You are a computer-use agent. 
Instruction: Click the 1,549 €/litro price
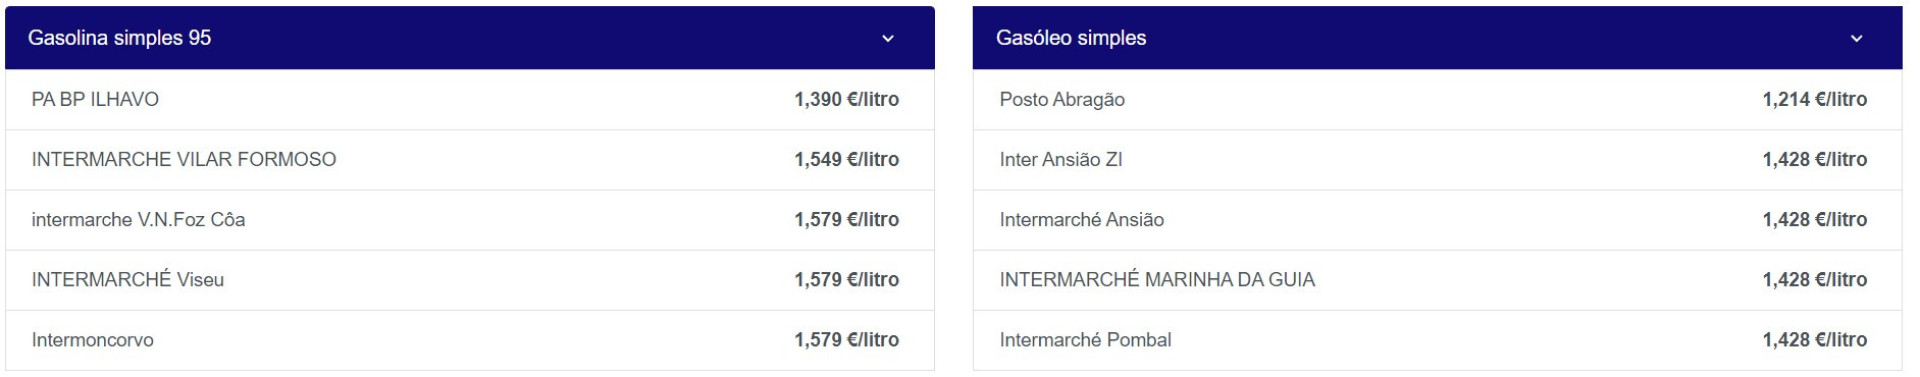pyautogui.click(x=846, y=160)
